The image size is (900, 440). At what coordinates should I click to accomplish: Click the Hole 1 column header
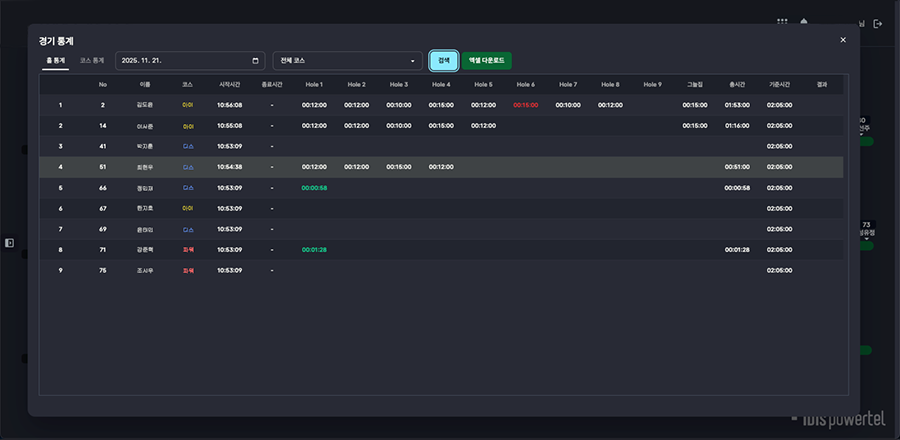tap(314, 84)
